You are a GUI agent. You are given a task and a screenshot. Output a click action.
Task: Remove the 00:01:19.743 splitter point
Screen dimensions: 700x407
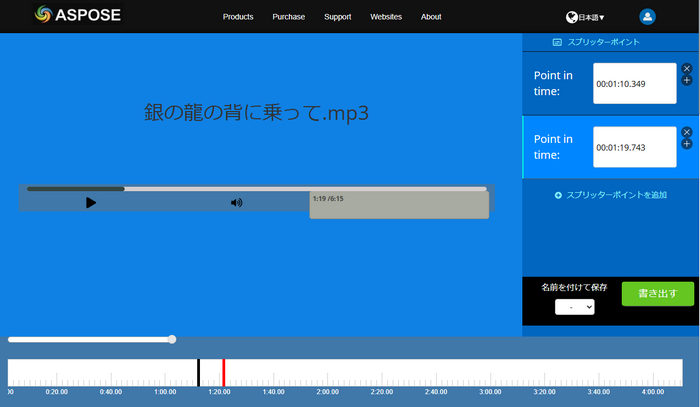687,132
